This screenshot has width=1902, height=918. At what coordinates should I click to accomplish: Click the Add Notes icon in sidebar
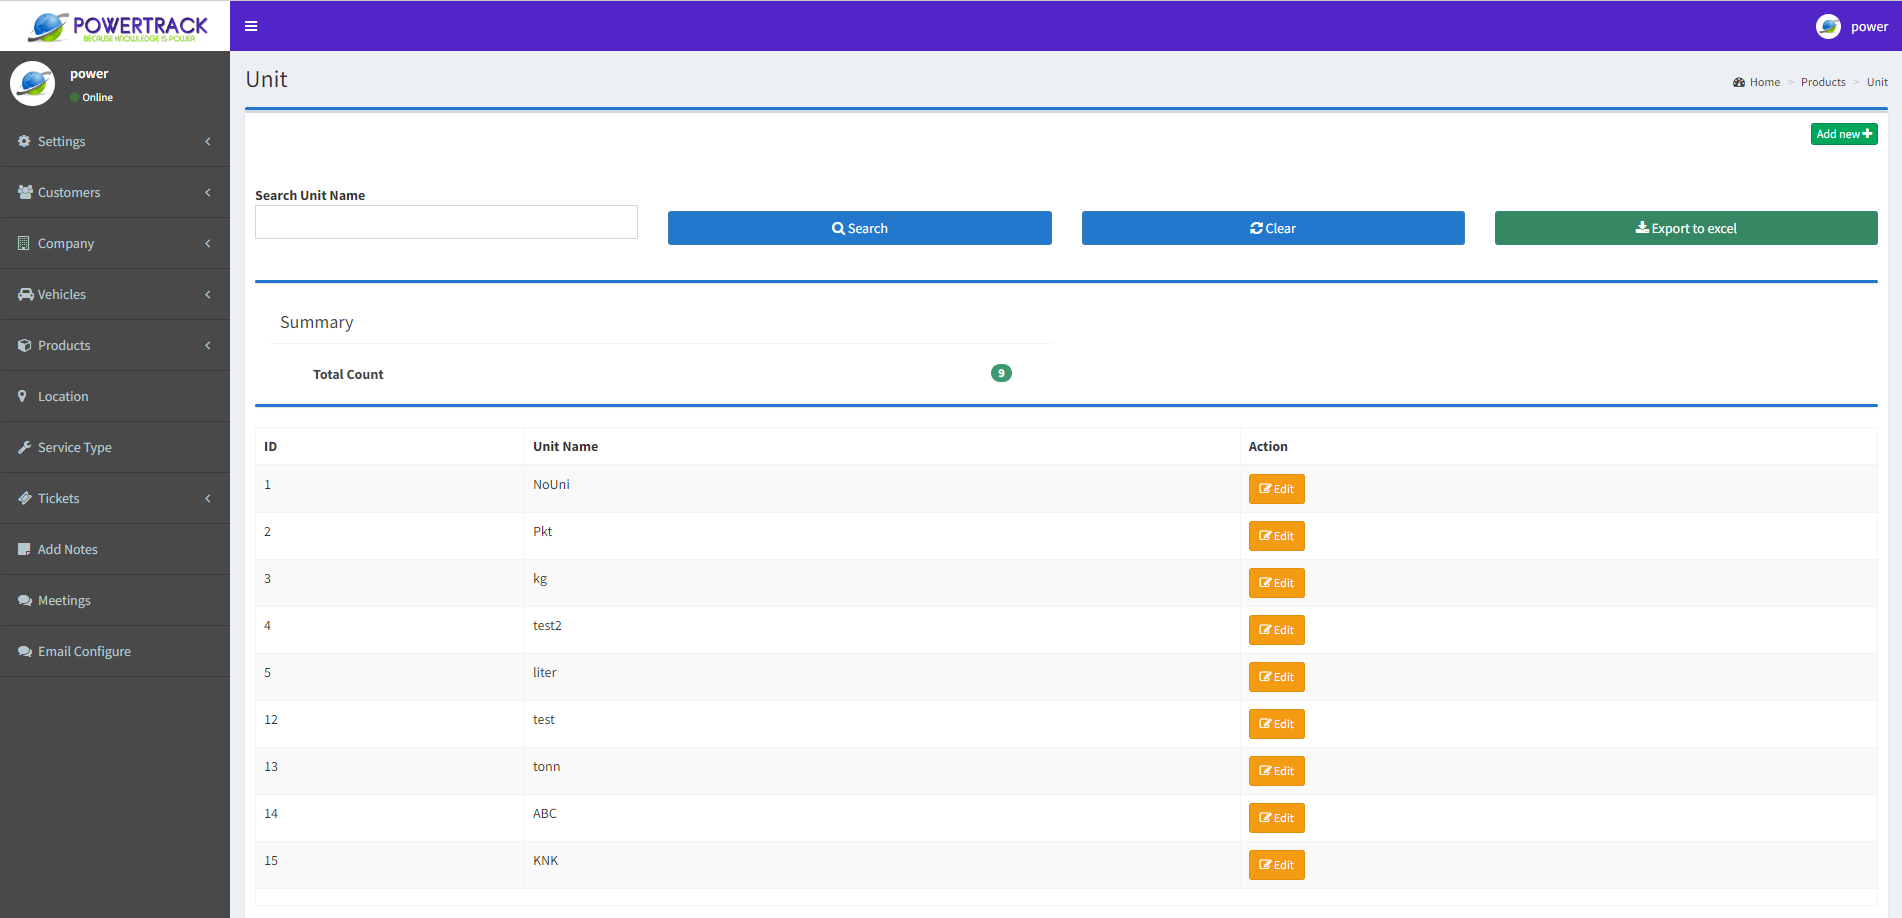coord(24,549)
